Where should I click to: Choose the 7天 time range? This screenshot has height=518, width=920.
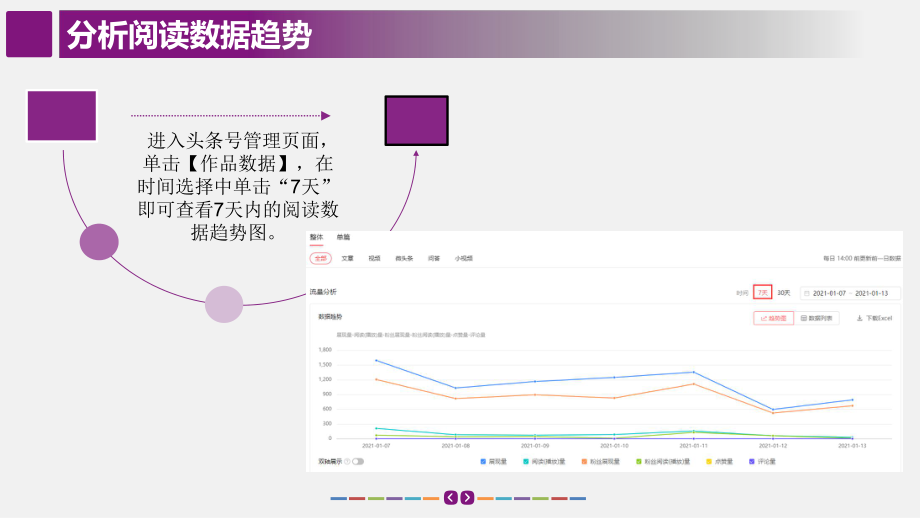pyautogui.click(x=762, y=293)
